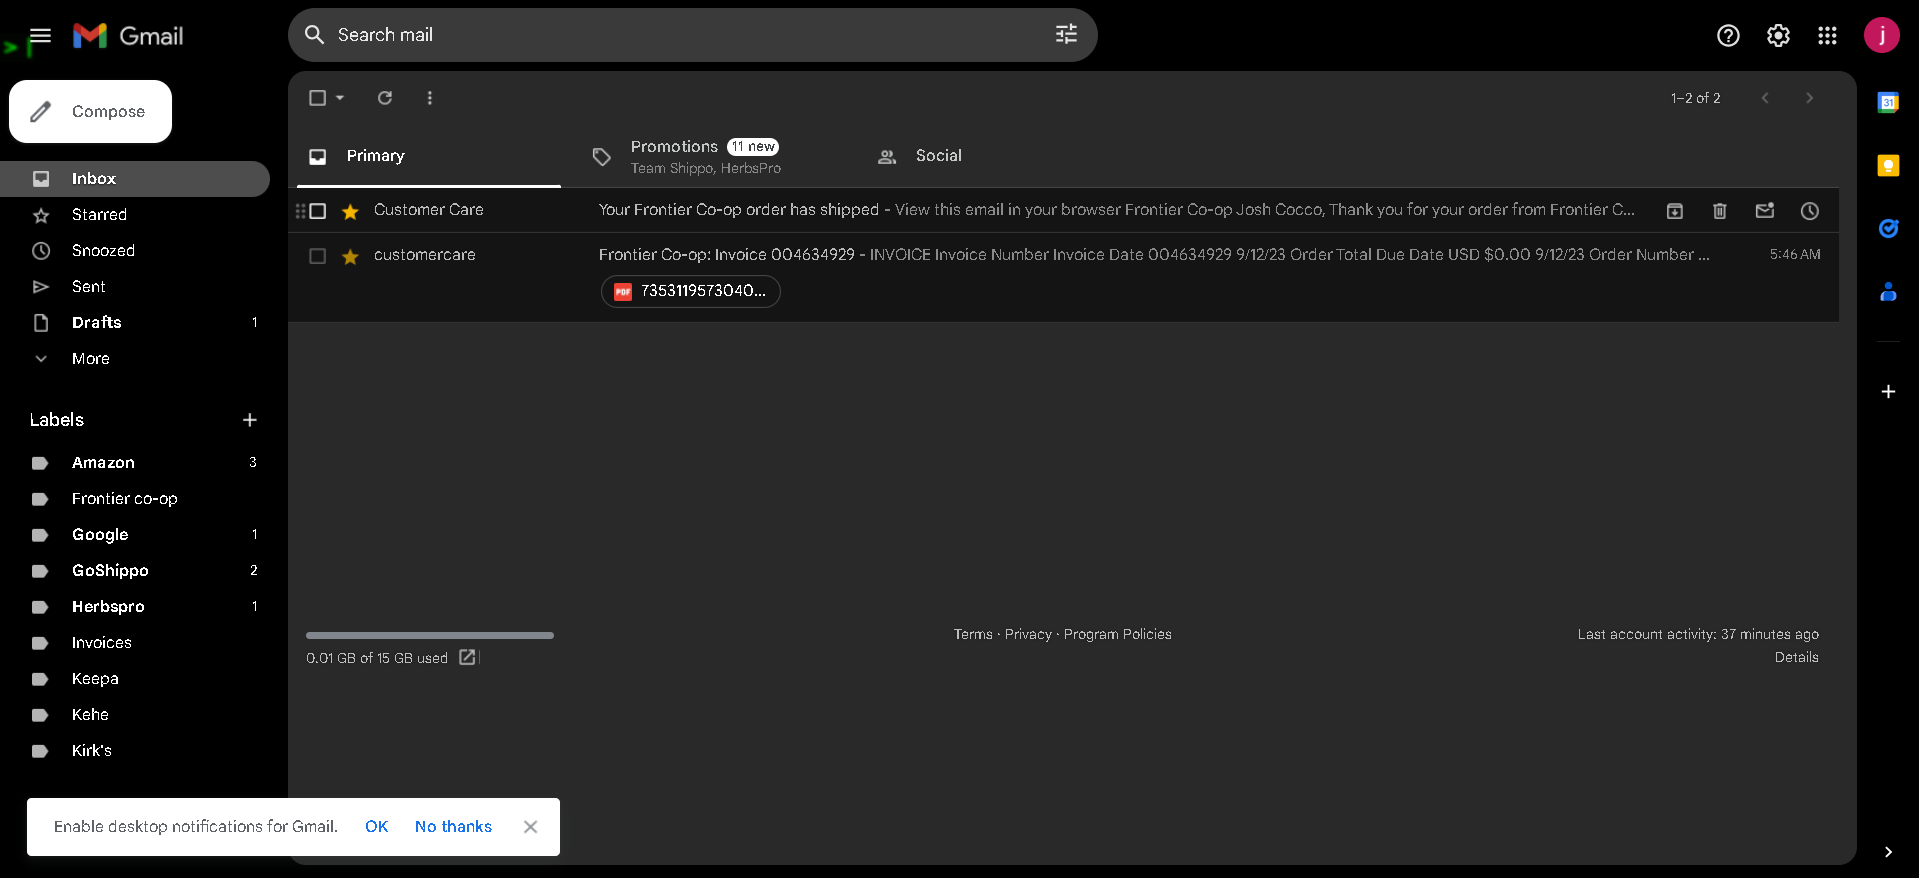The width and height of the screenshot is (1919, 878).
Task: Dismiss the desktop notifications banner
Action: [x=531, y=827]
